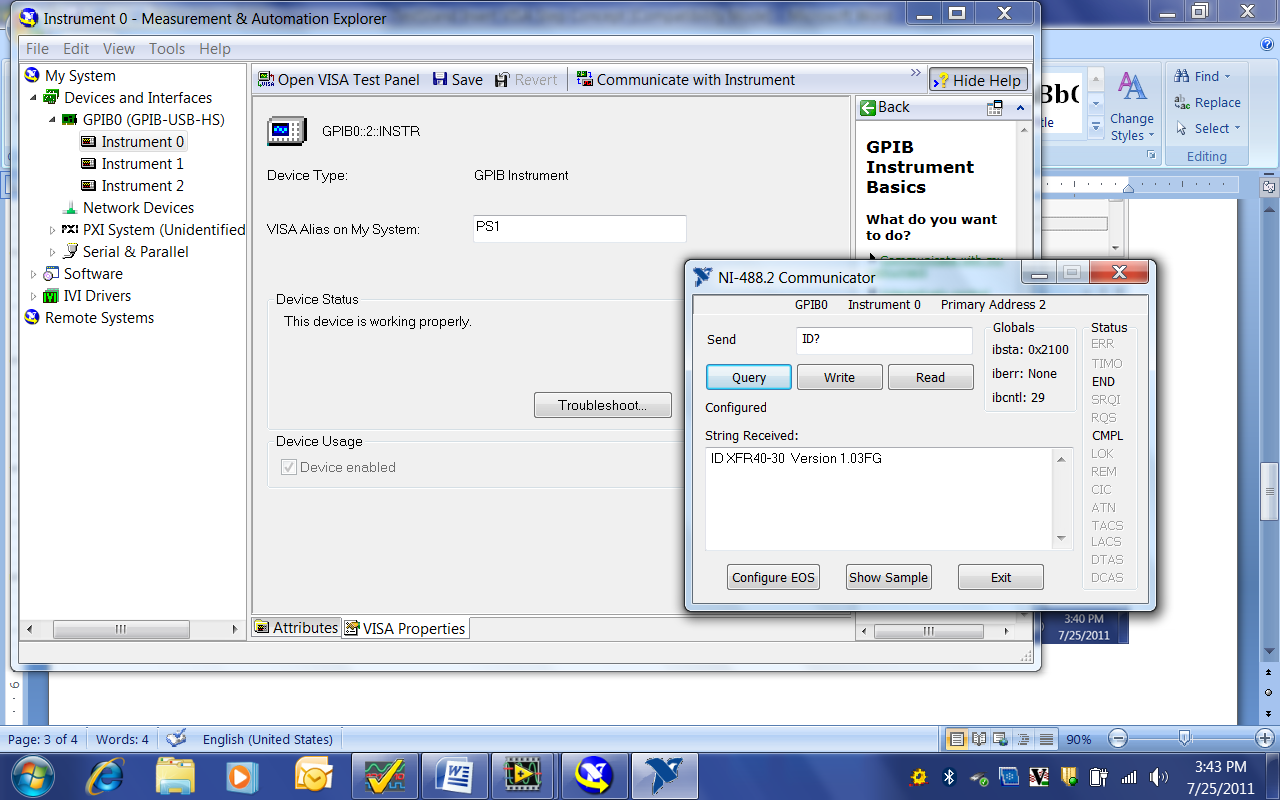Switch Word to Print Layout view
Screen dimensions: 1280x800
coord(957,740)
